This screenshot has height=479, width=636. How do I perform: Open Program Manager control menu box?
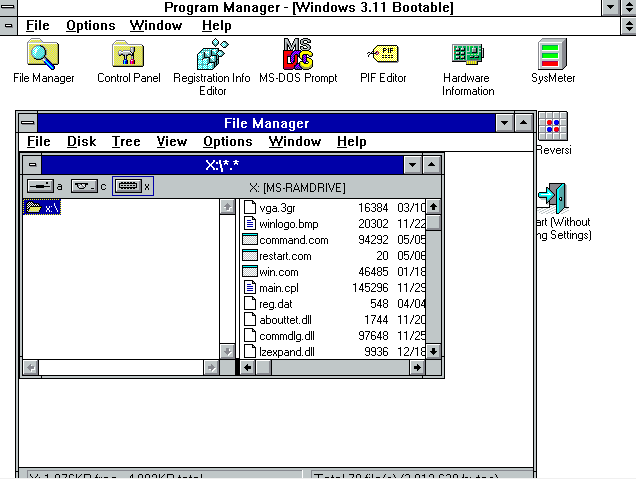point(9,7)
